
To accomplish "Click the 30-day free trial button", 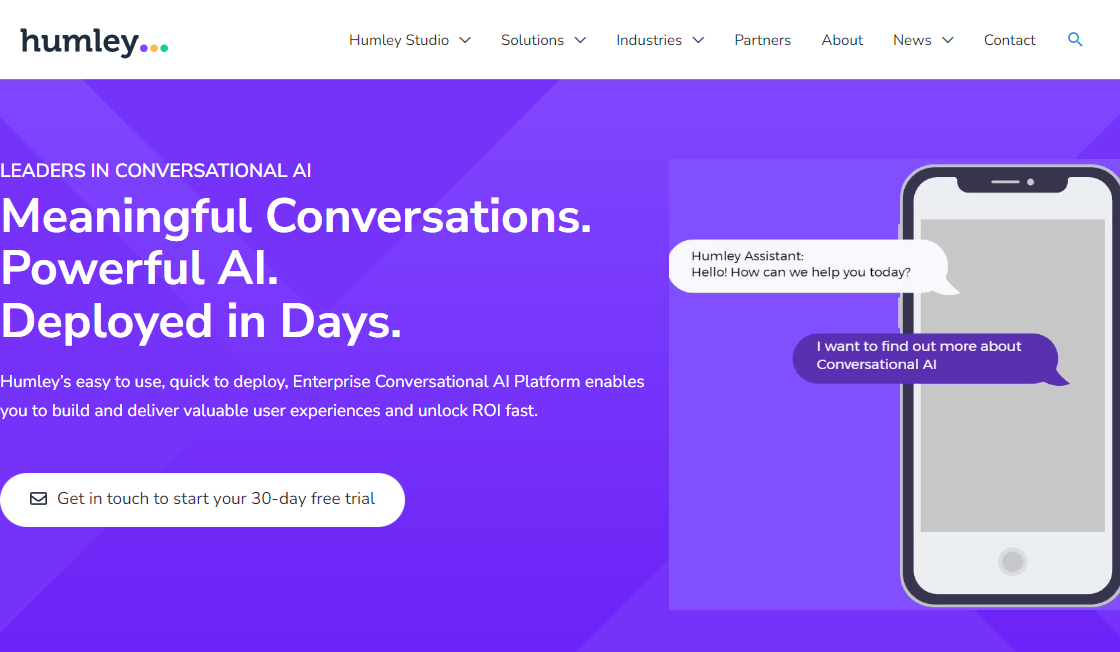I will tap(202, 499).
